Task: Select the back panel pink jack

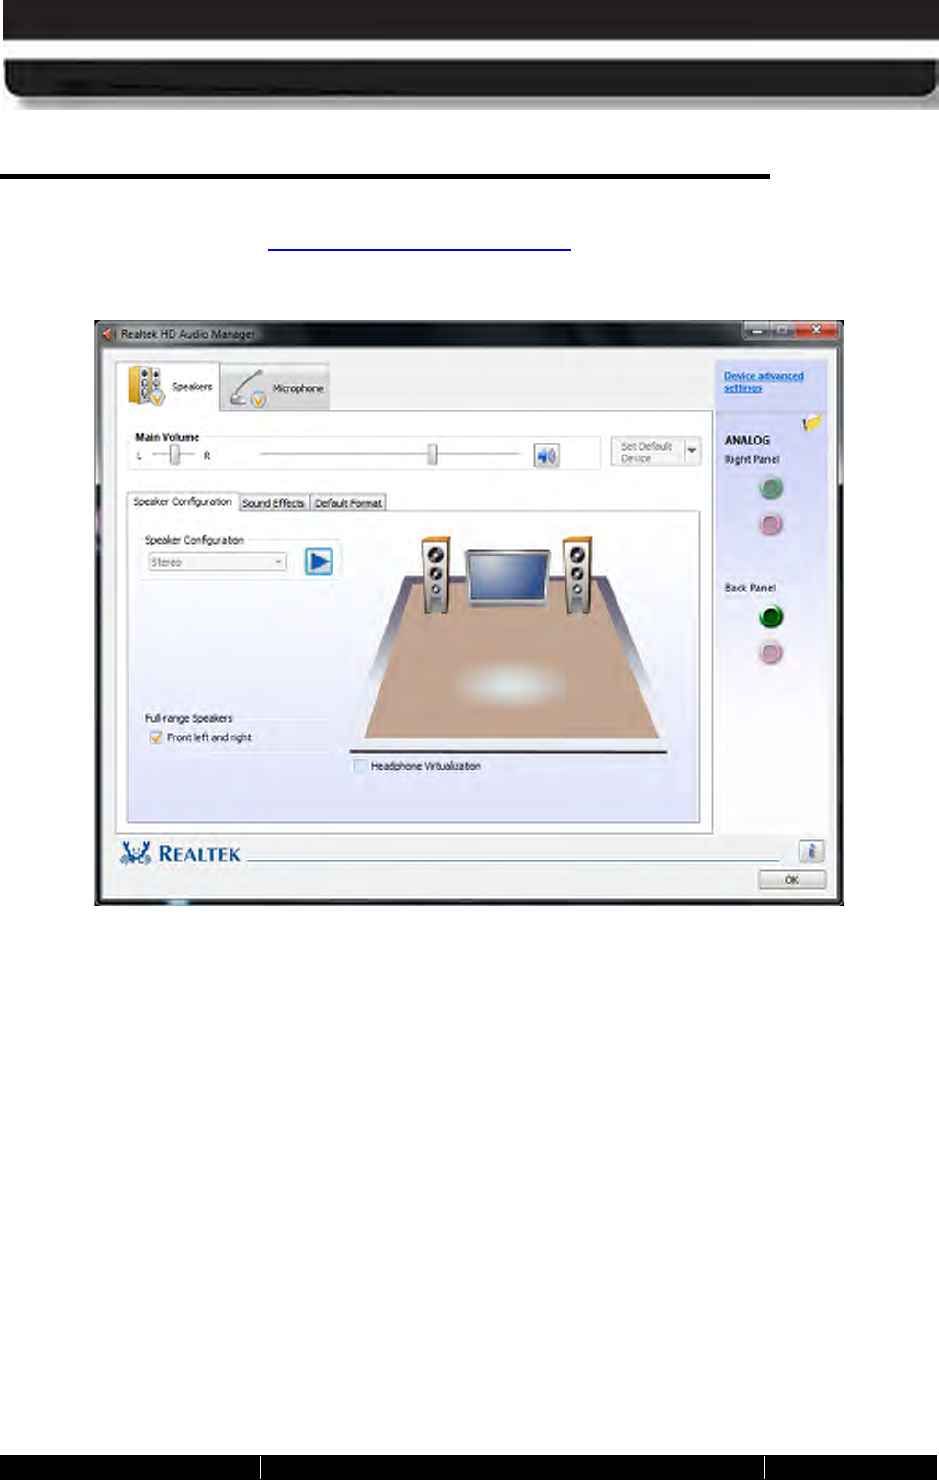Action: pyautogui.click(x=770, y=653)
